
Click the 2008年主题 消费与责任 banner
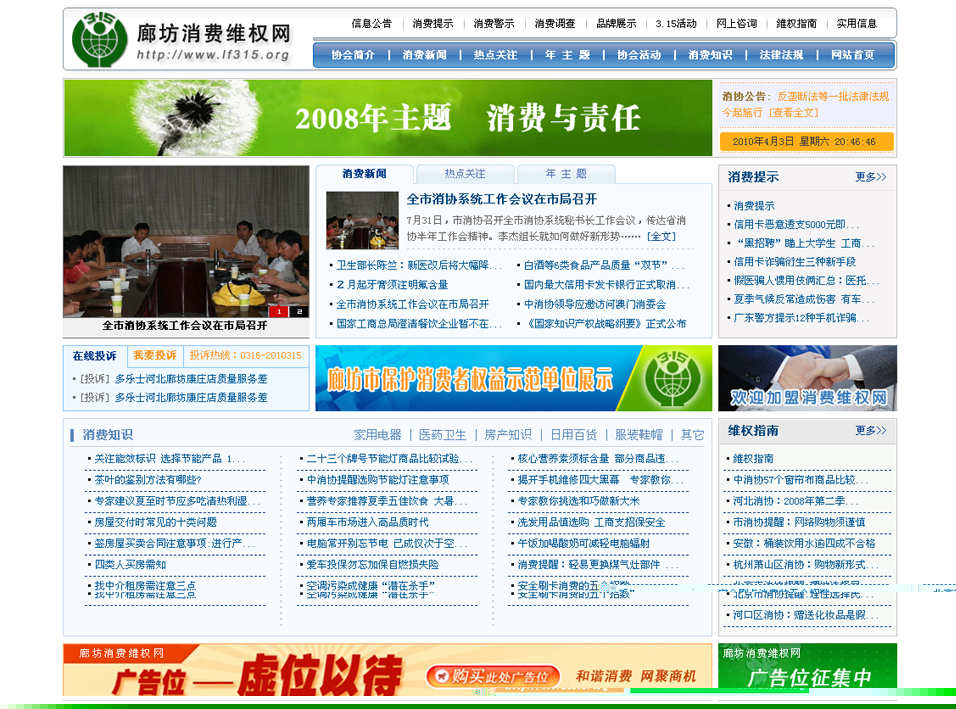[x=388, y=118]
